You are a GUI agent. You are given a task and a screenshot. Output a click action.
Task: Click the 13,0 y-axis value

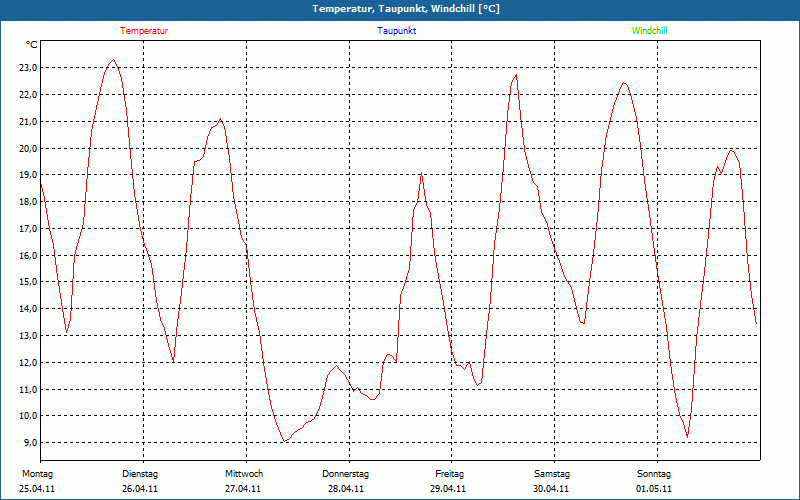tap(29, 336)
